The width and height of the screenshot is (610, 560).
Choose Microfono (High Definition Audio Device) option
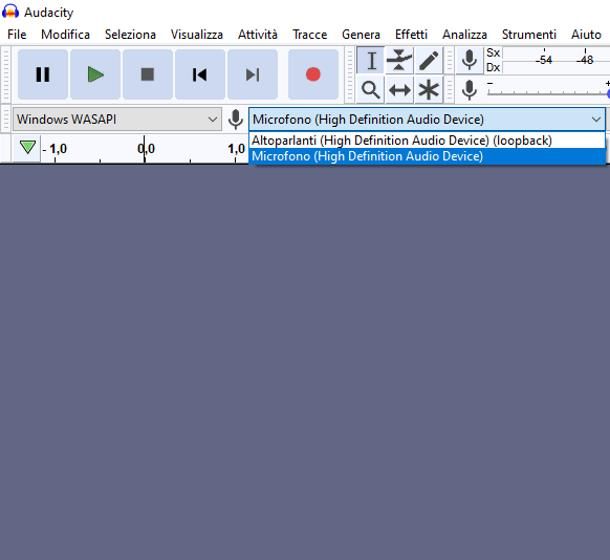[427, 156]
